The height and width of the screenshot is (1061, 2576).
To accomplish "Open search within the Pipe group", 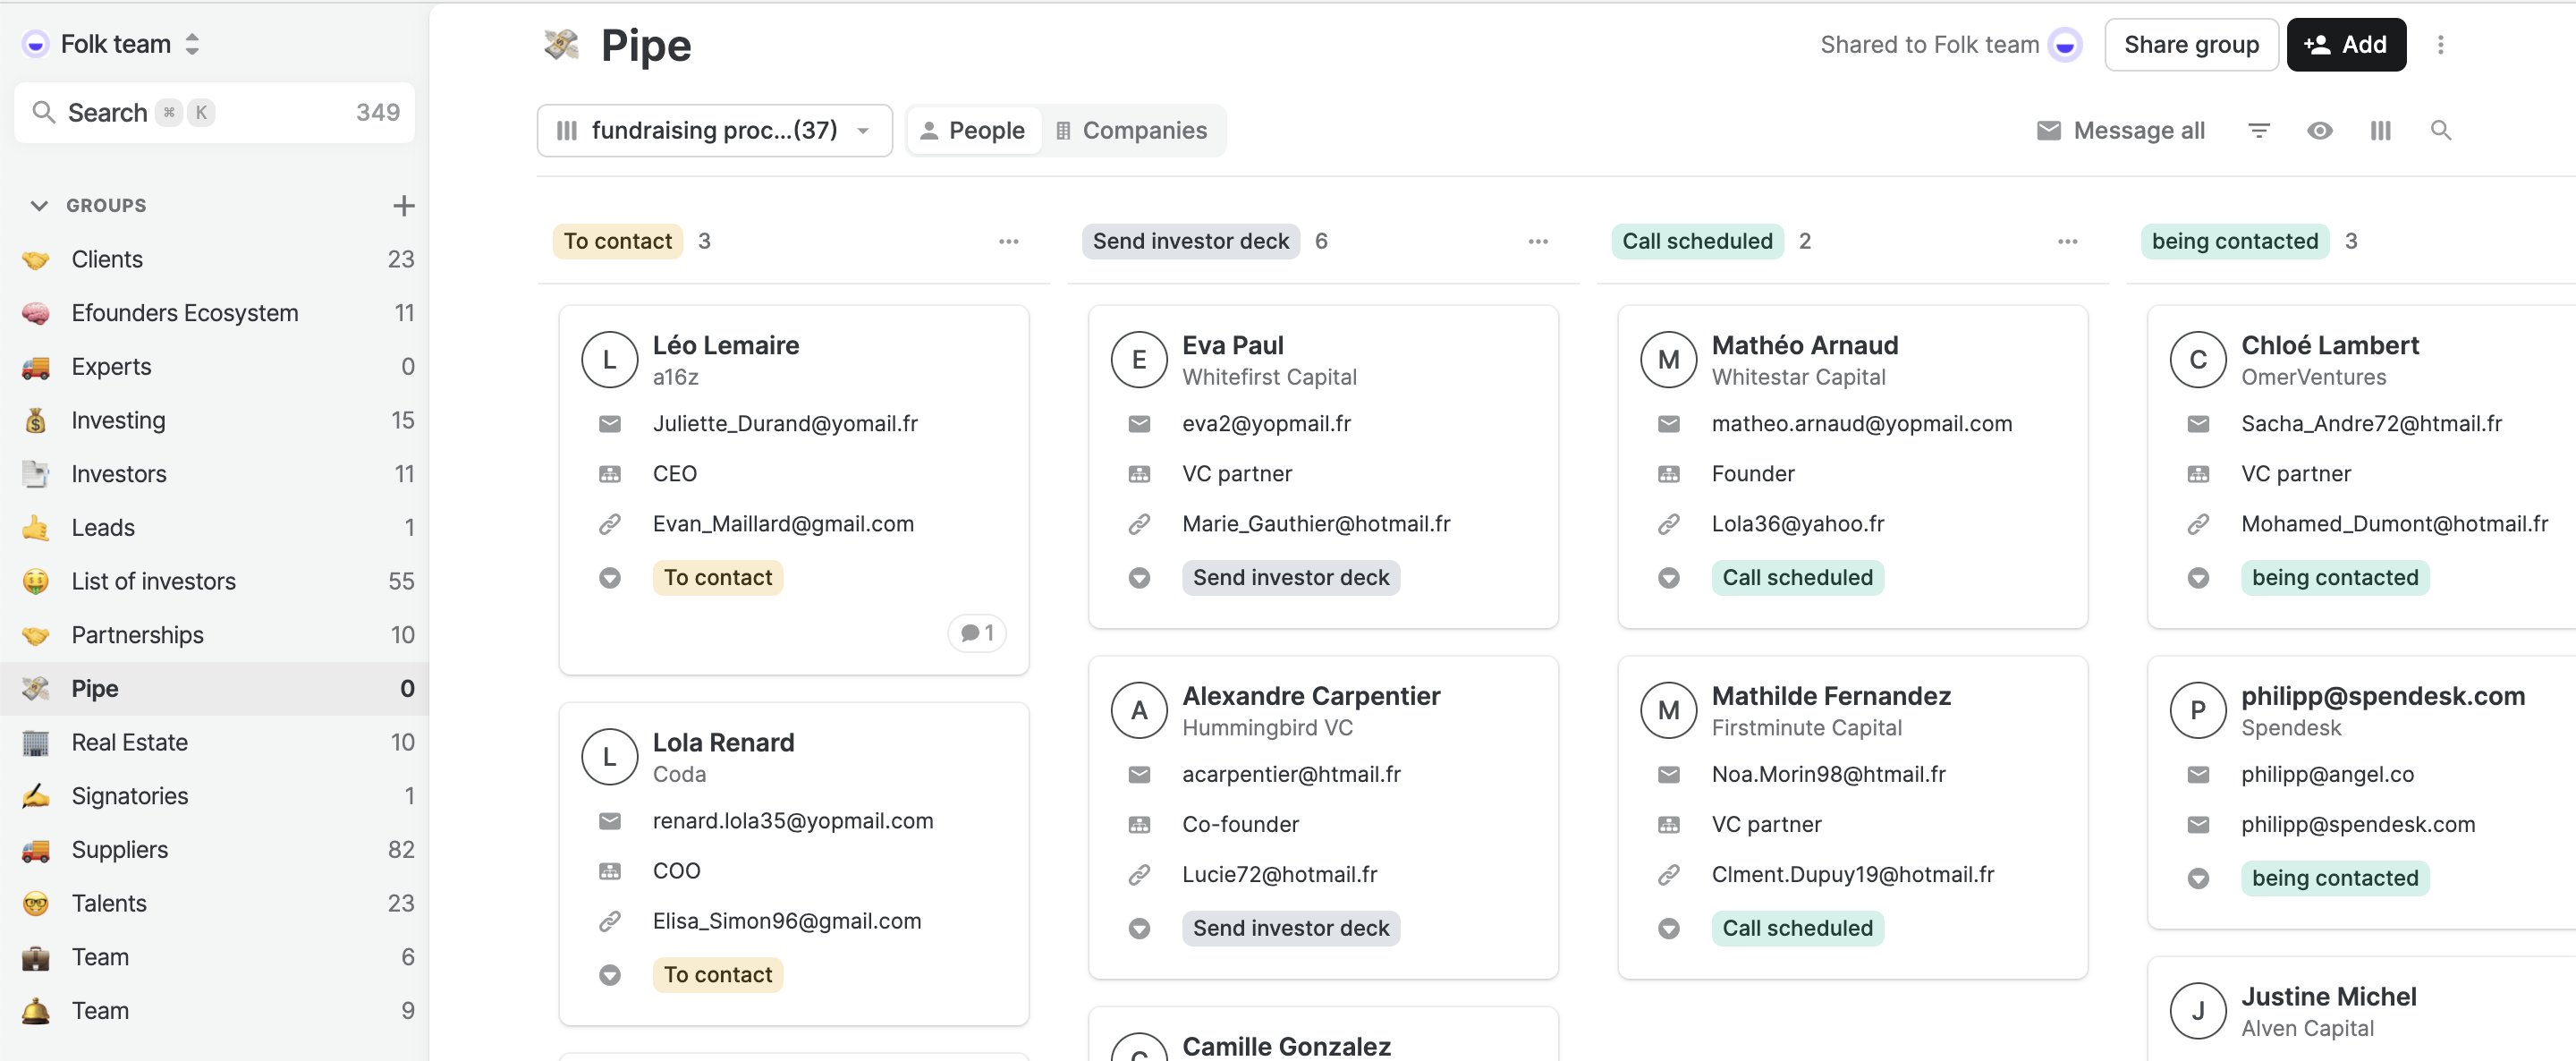I will (2441, 130).
